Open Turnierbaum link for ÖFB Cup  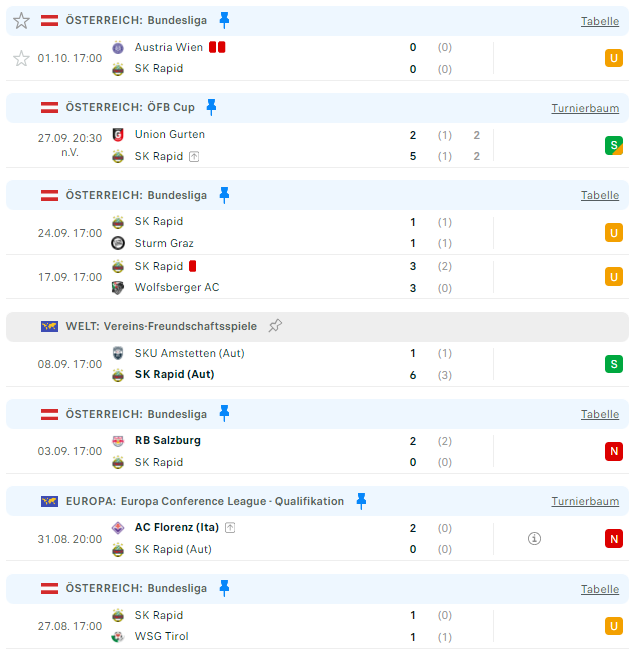click(585, 108)
